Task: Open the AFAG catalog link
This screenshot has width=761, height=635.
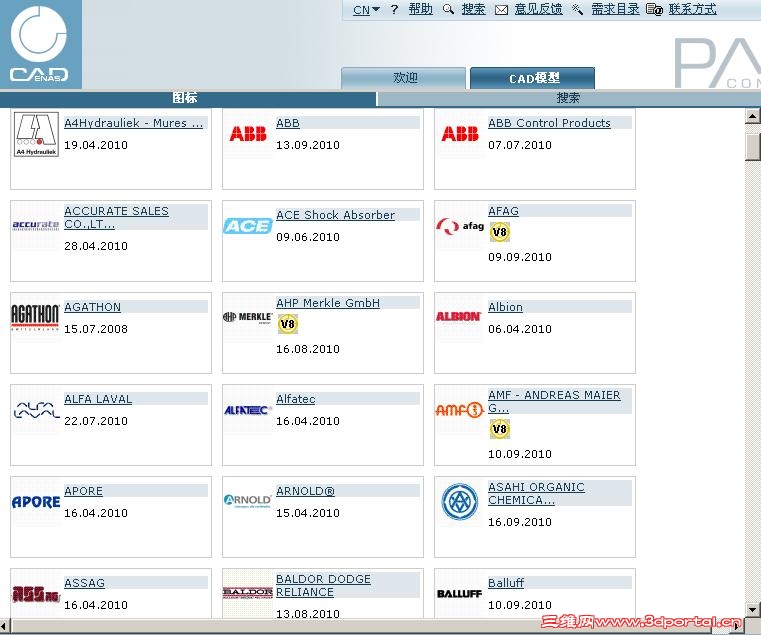Action: tap(503, 211)
